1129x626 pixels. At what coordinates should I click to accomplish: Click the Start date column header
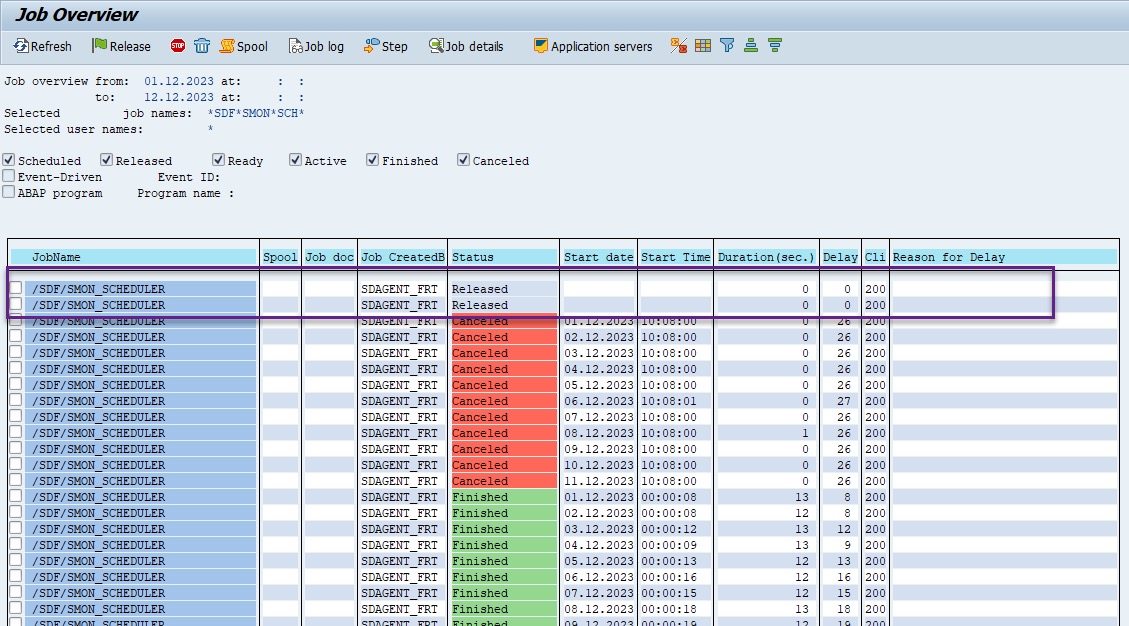(x=598, y=257)
